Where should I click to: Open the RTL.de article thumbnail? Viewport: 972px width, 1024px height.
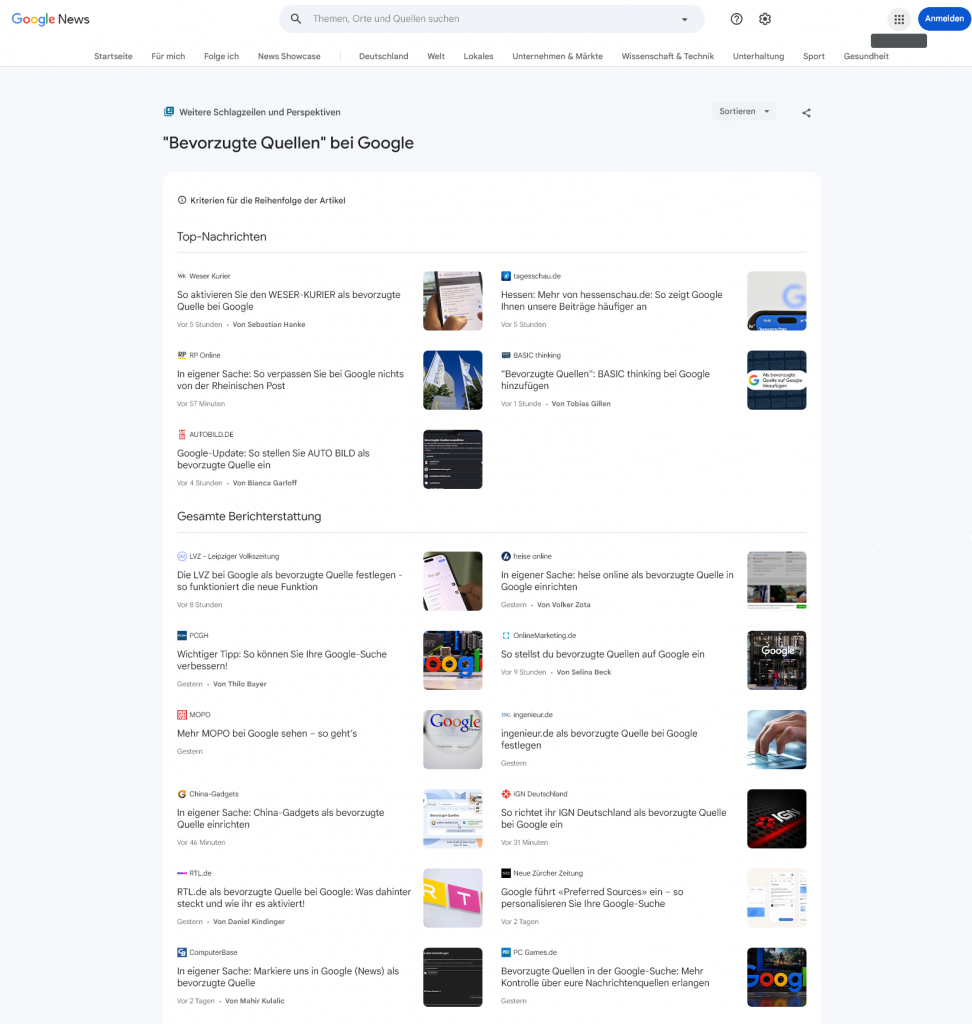point(453,898)
